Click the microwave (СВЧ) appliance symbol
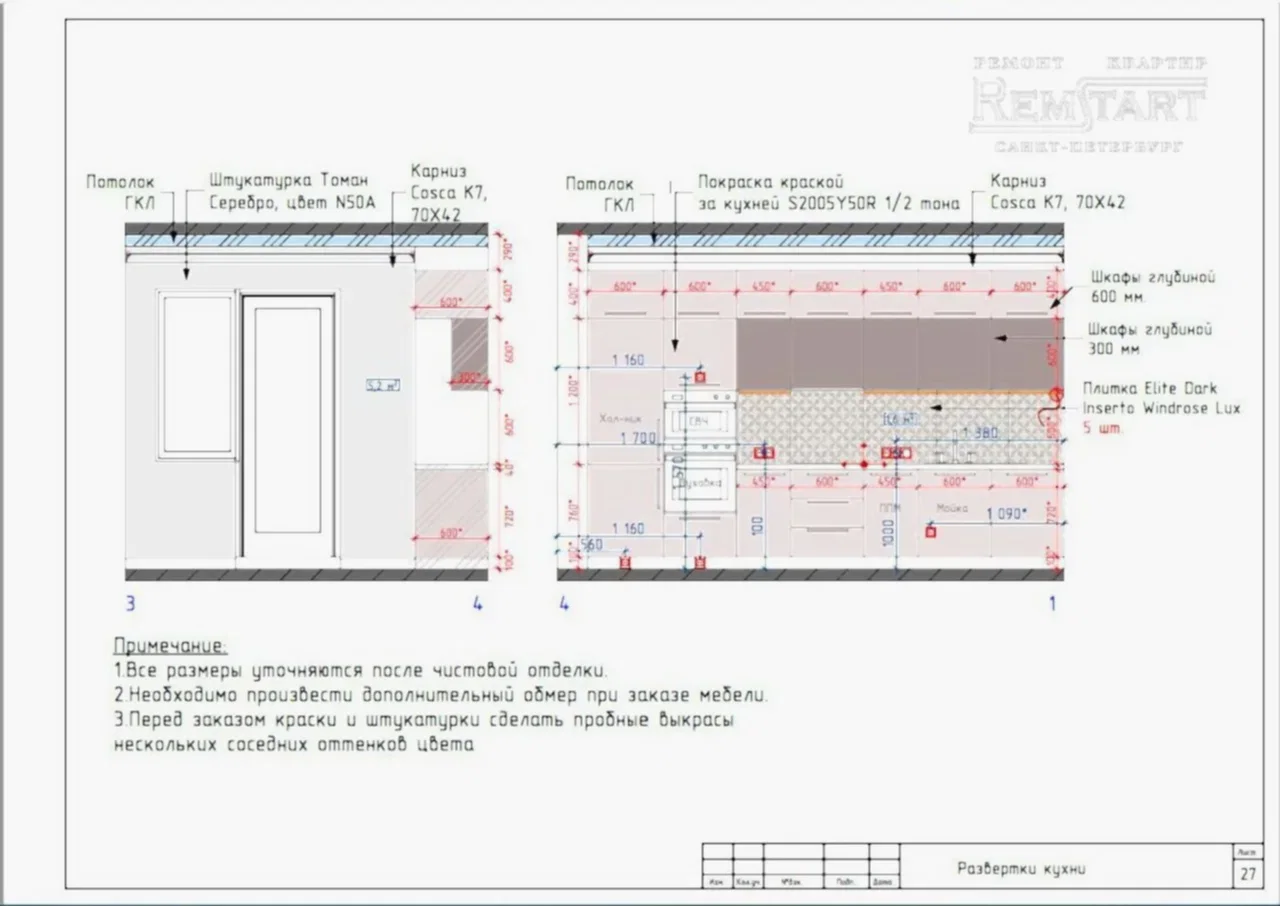 [701, 420]
